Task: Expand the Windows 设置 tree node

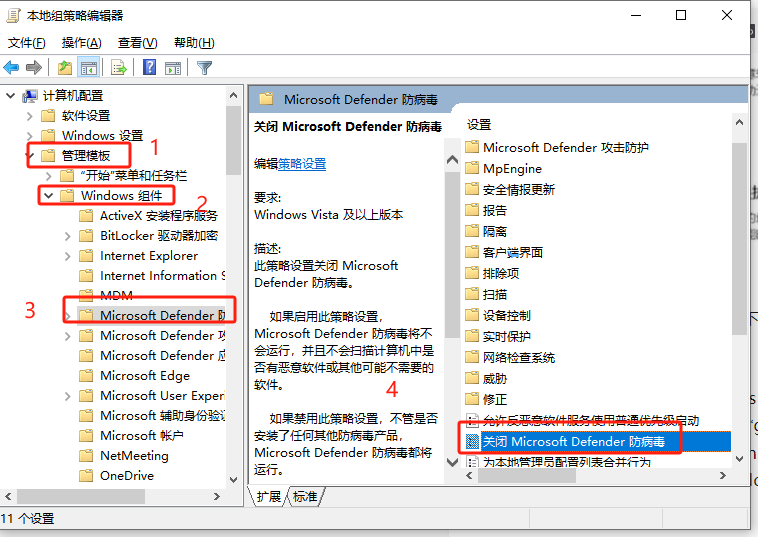Action: 29,136
